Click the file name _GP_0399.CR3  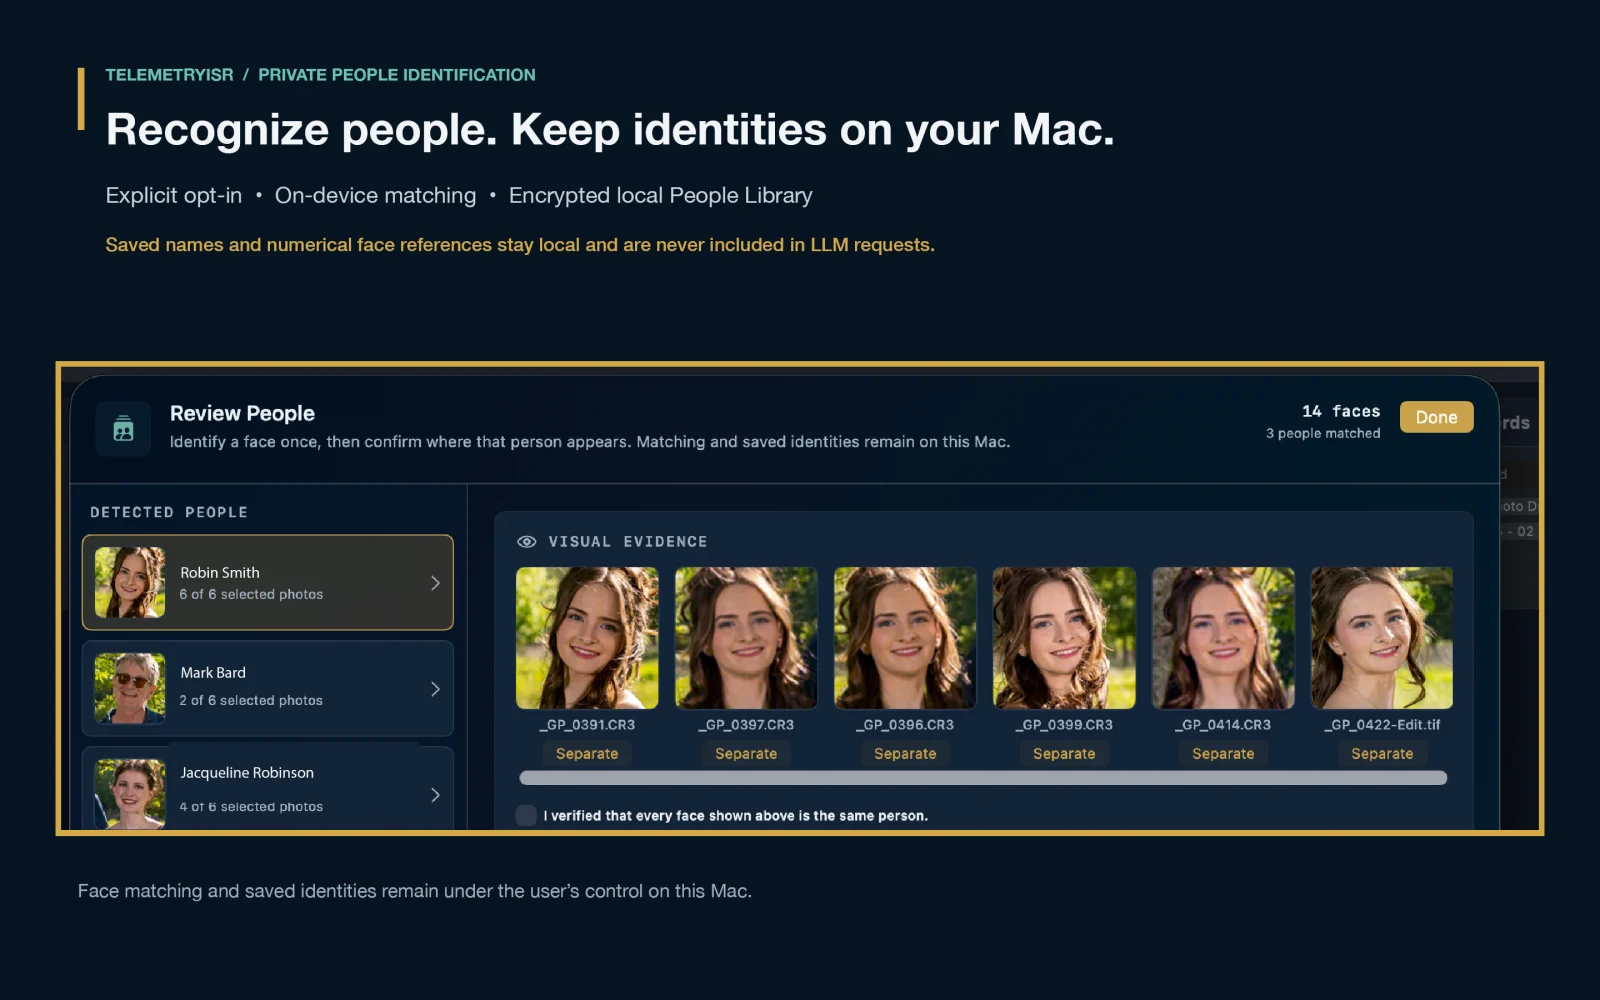(1064, 725)
